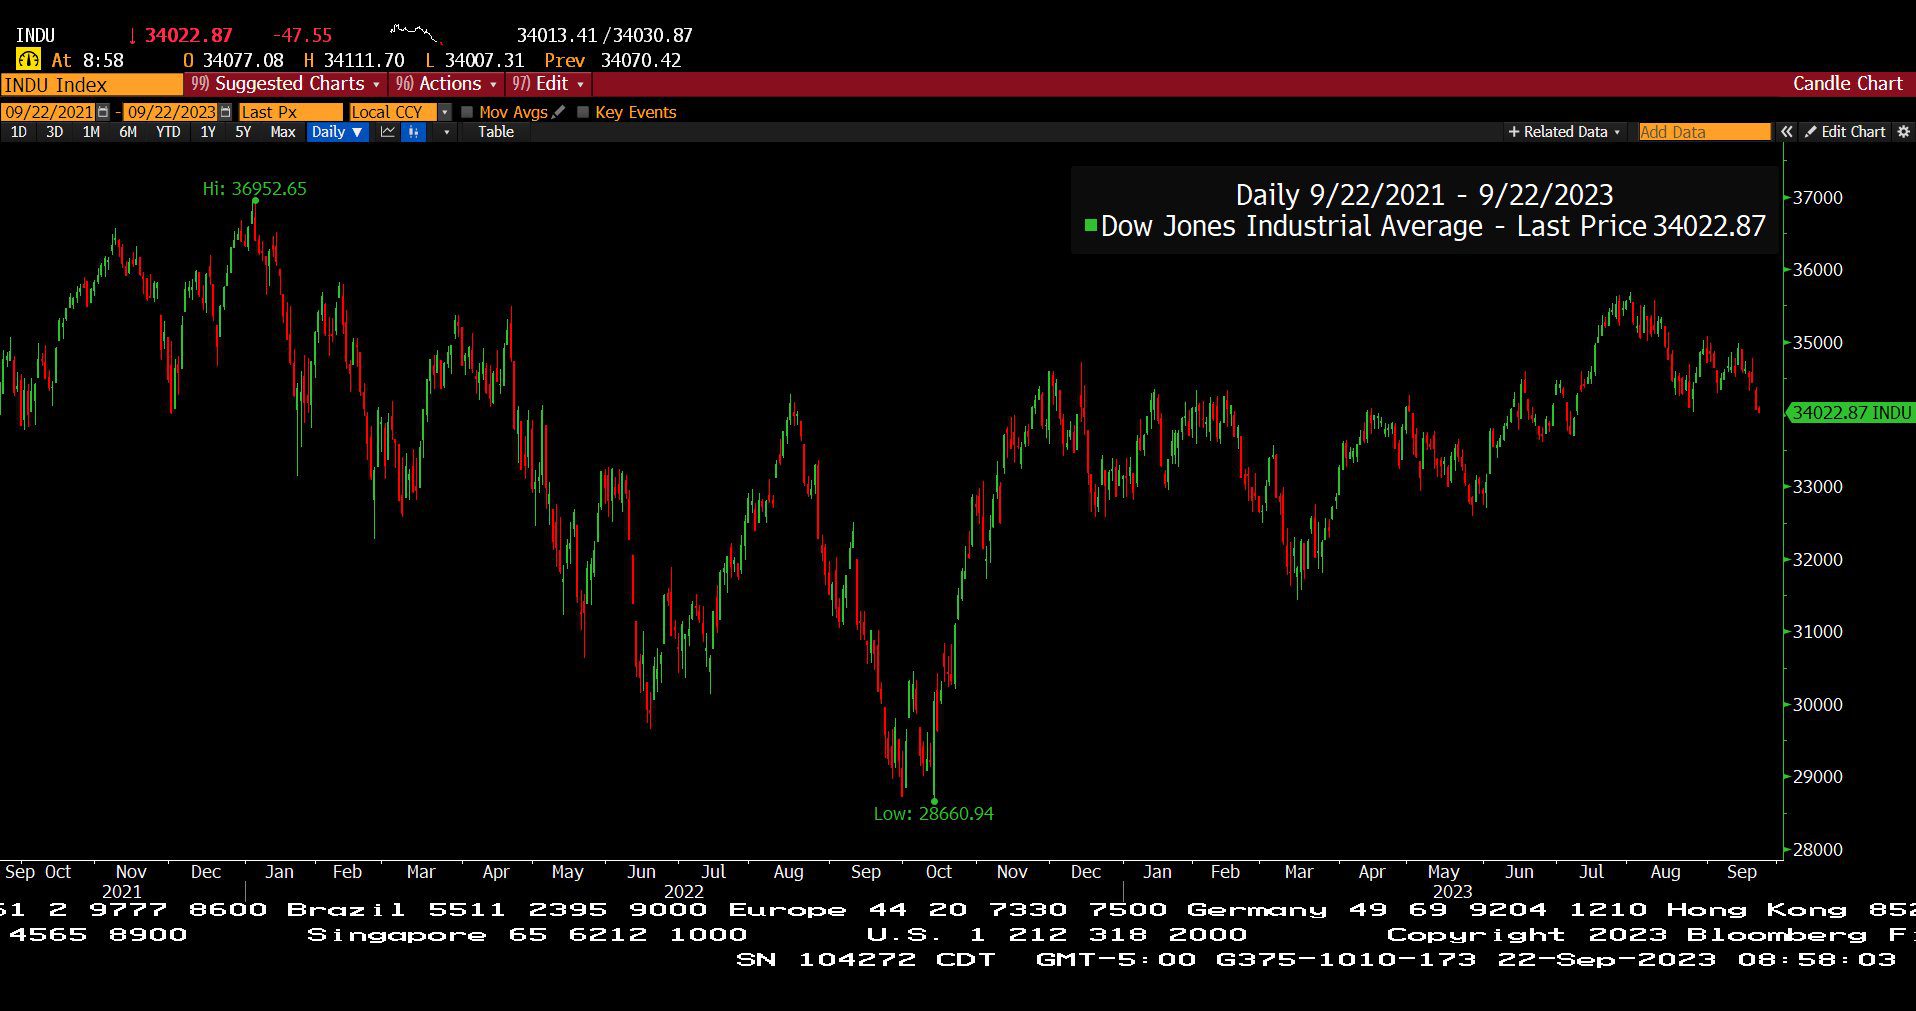This screenshot has width=1916, height=1011.
Task: Click the Candle Chart title text
Action: (x=1847, y=84)
